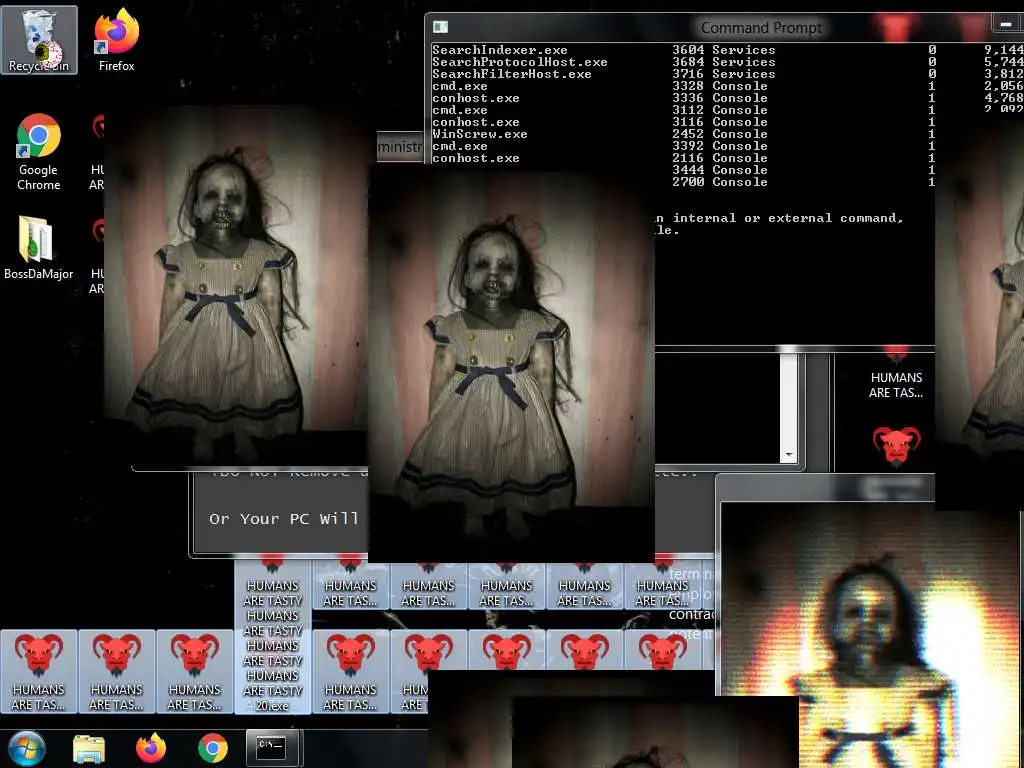Click memory value 9,144 in Command Prompt
The height and width of the screenshot is (768, 1024).
[1004, 50]
